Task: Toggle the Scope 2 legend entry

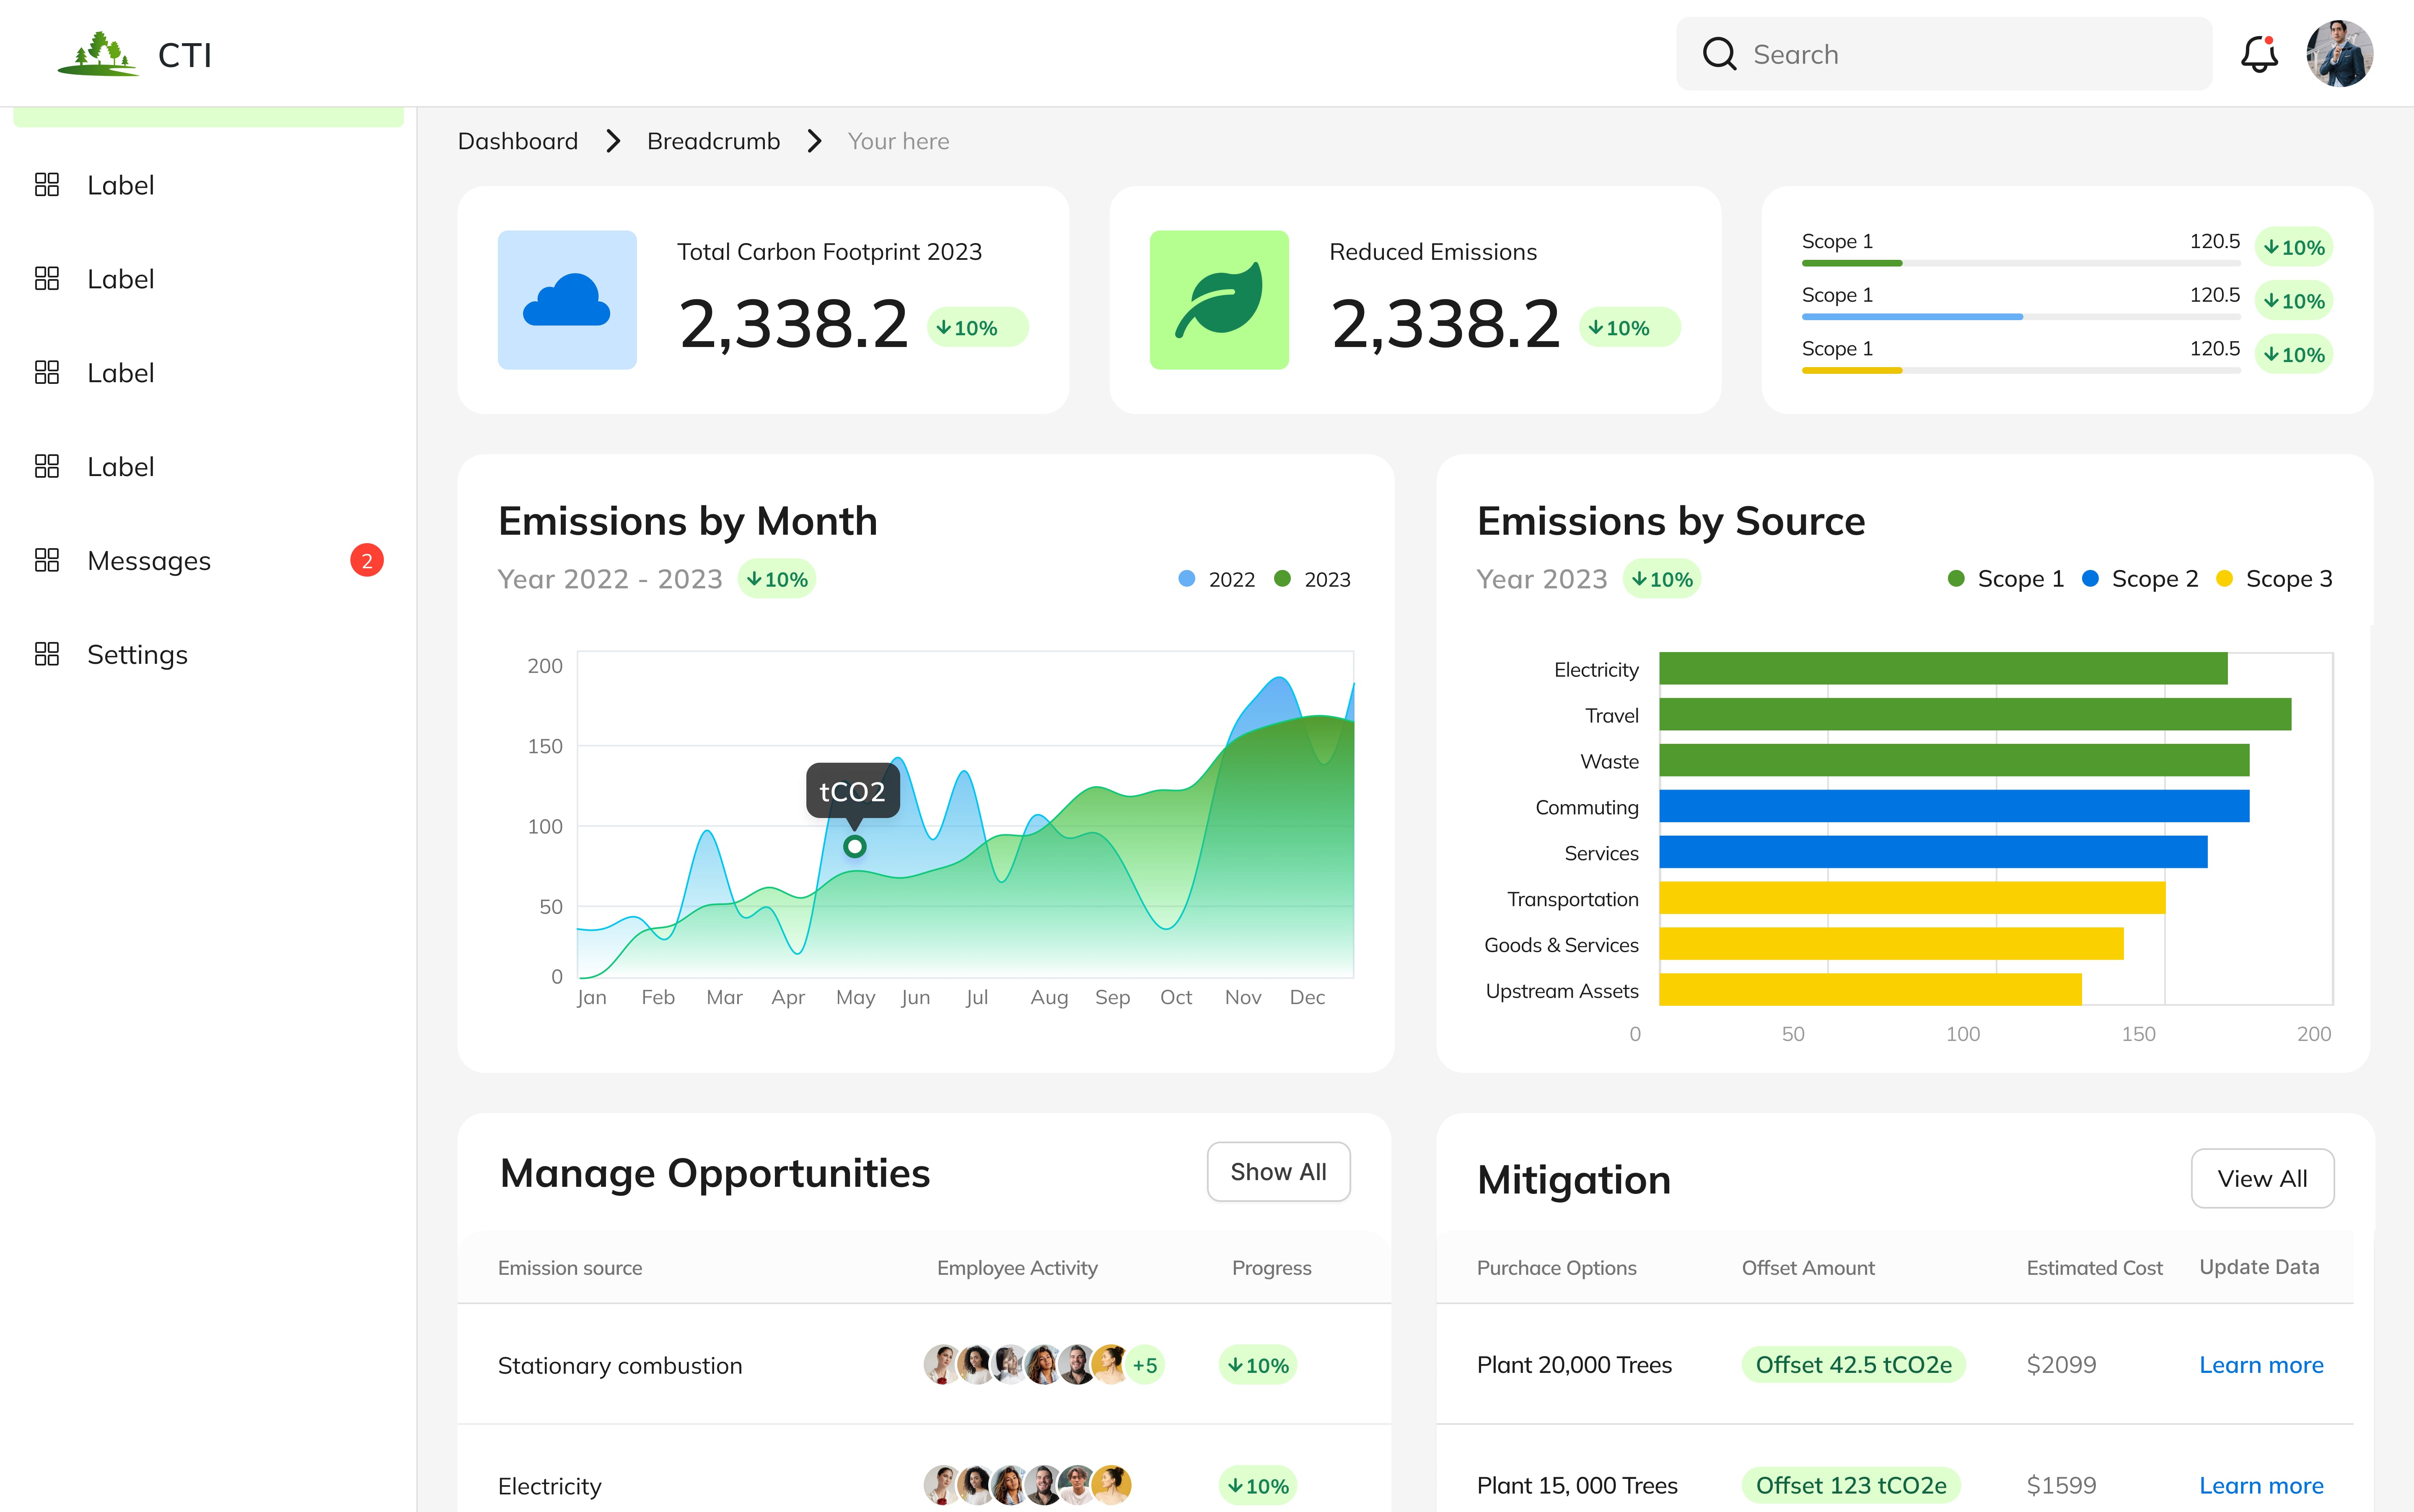Action: point(2140,579)
